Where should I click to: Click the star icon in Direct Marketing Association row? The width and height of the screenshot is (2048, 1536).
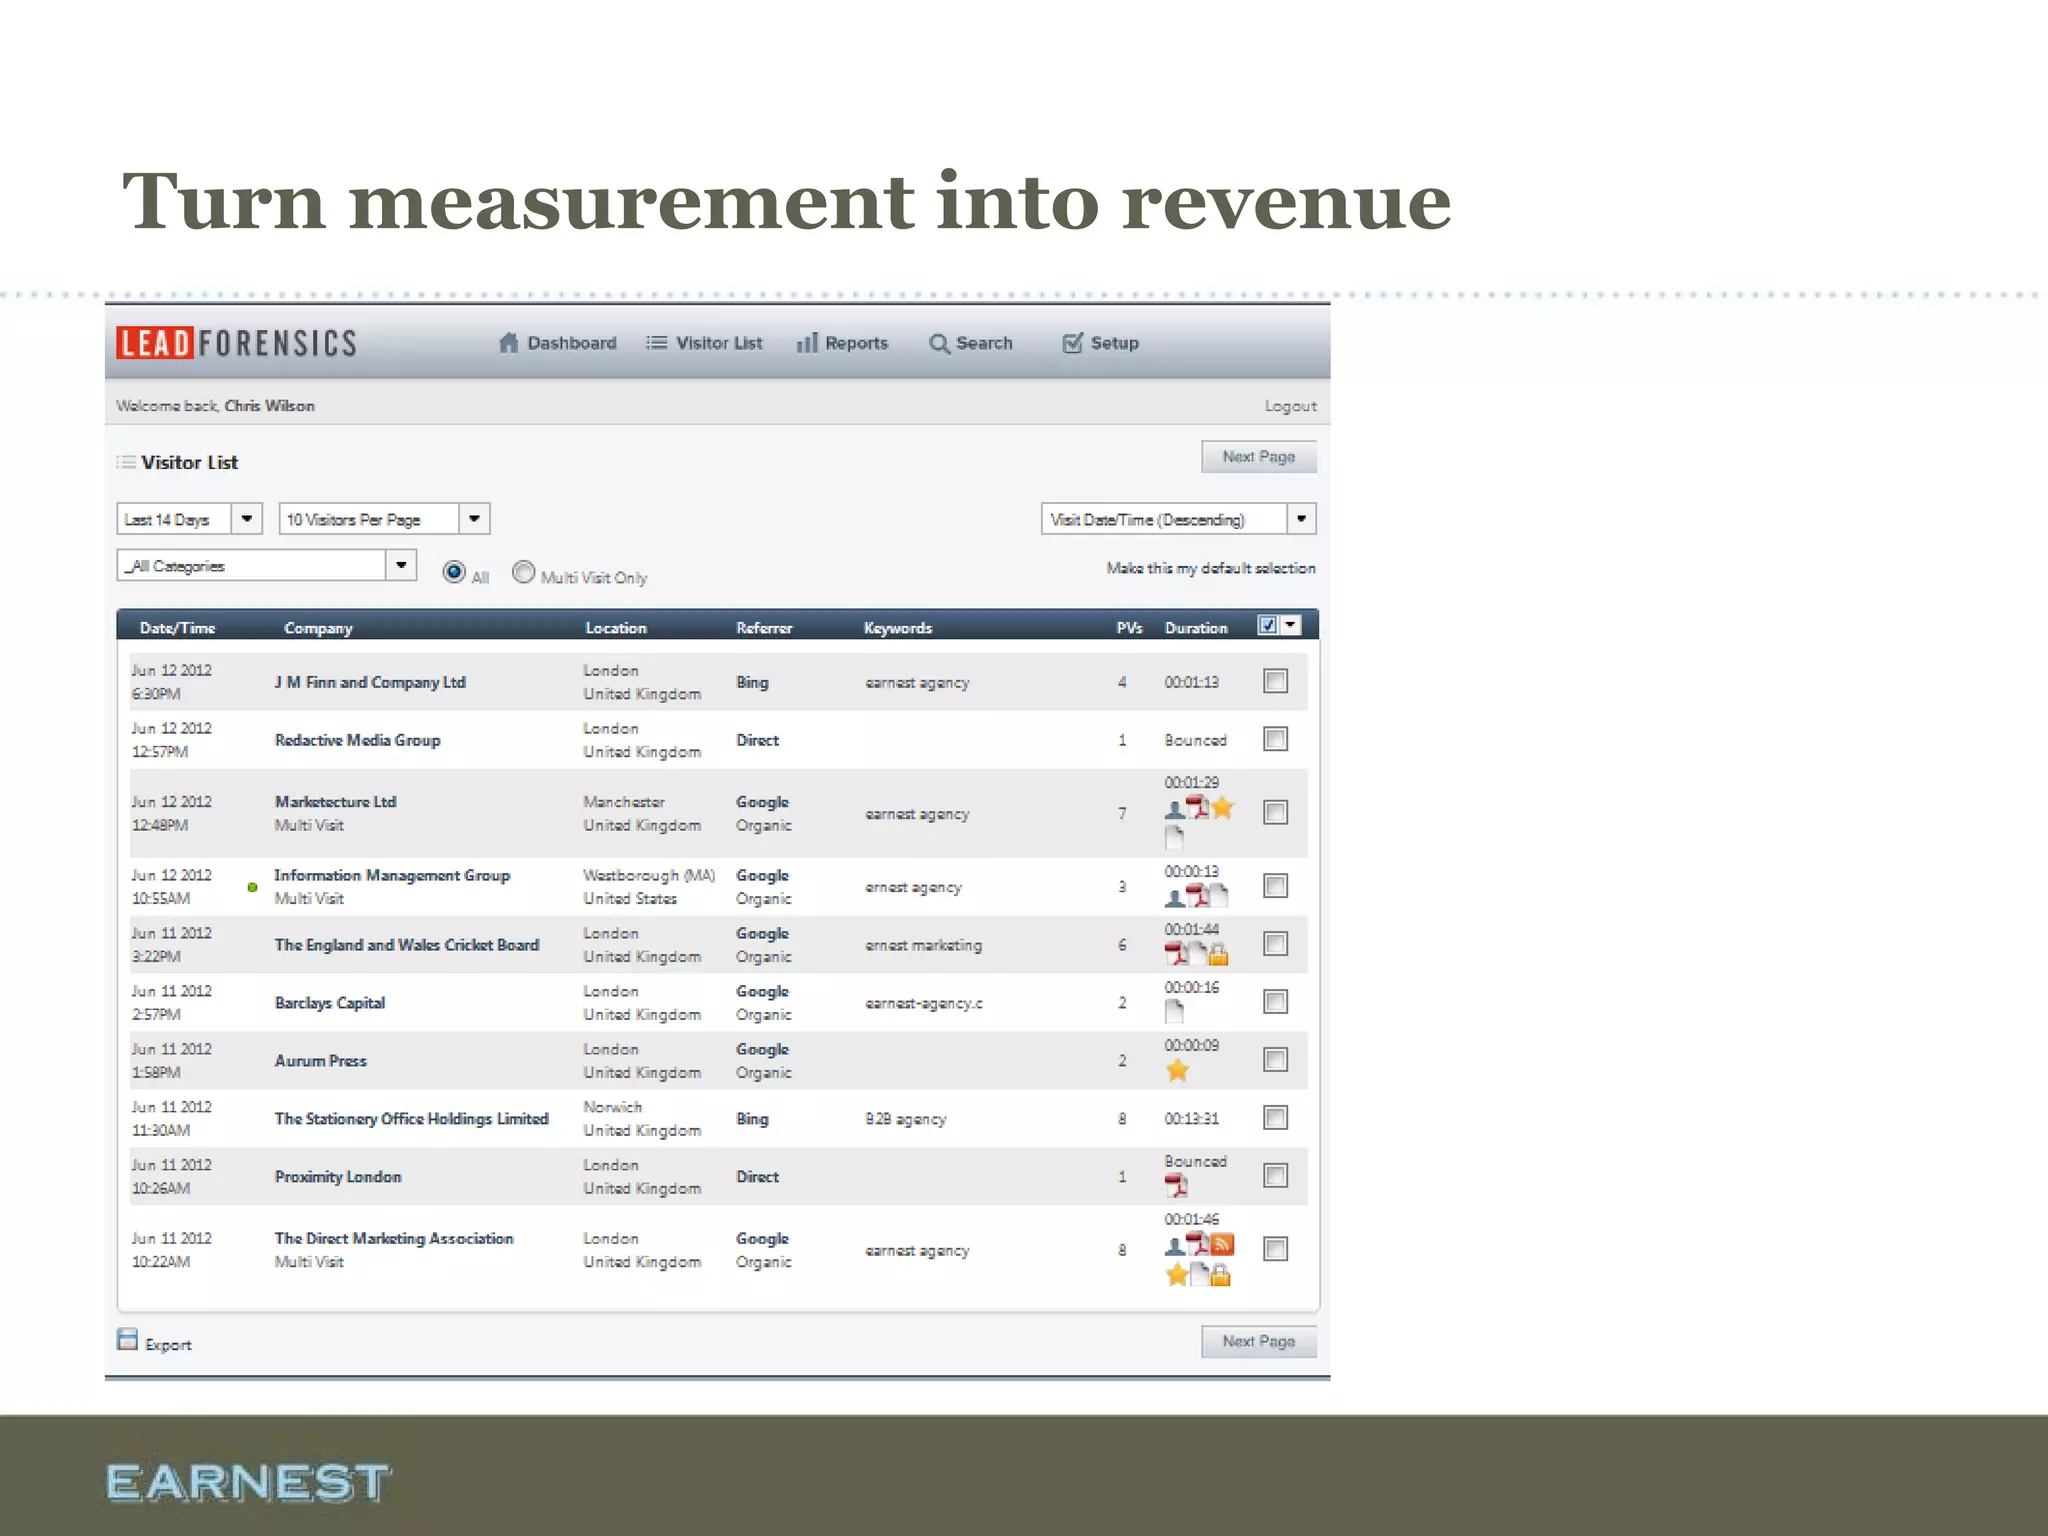[1177, 1275]
